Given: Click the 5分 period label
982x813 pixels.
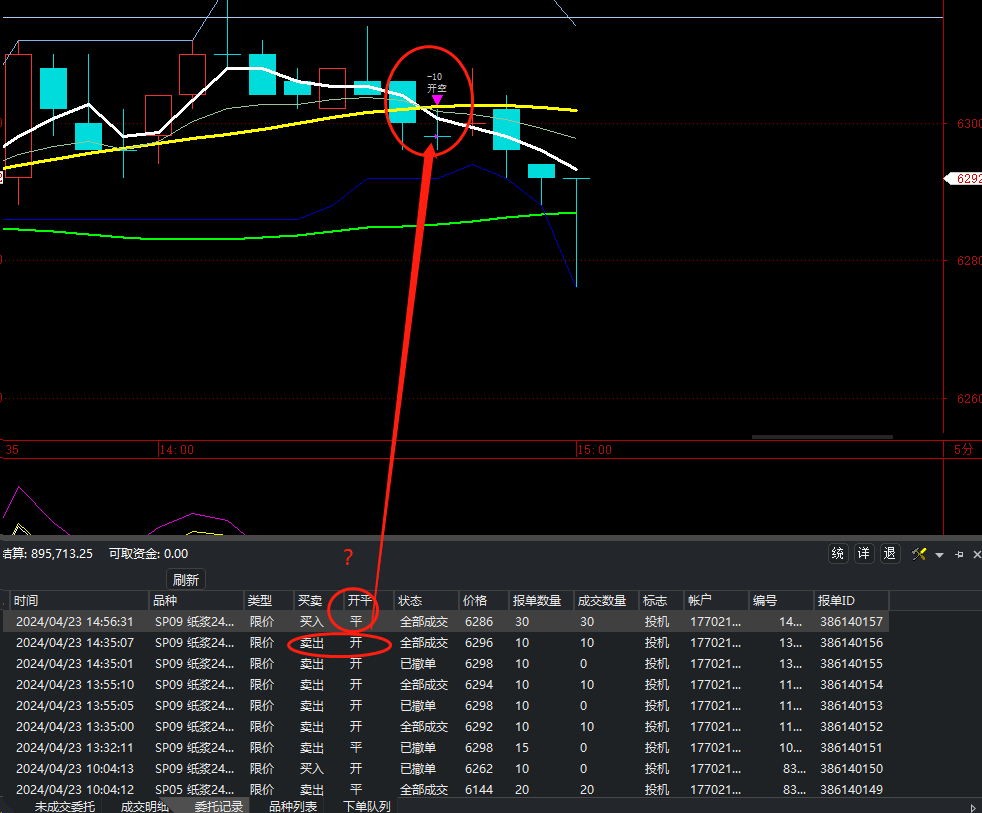Looking at the screenshot, I should [x=963, y=450].
